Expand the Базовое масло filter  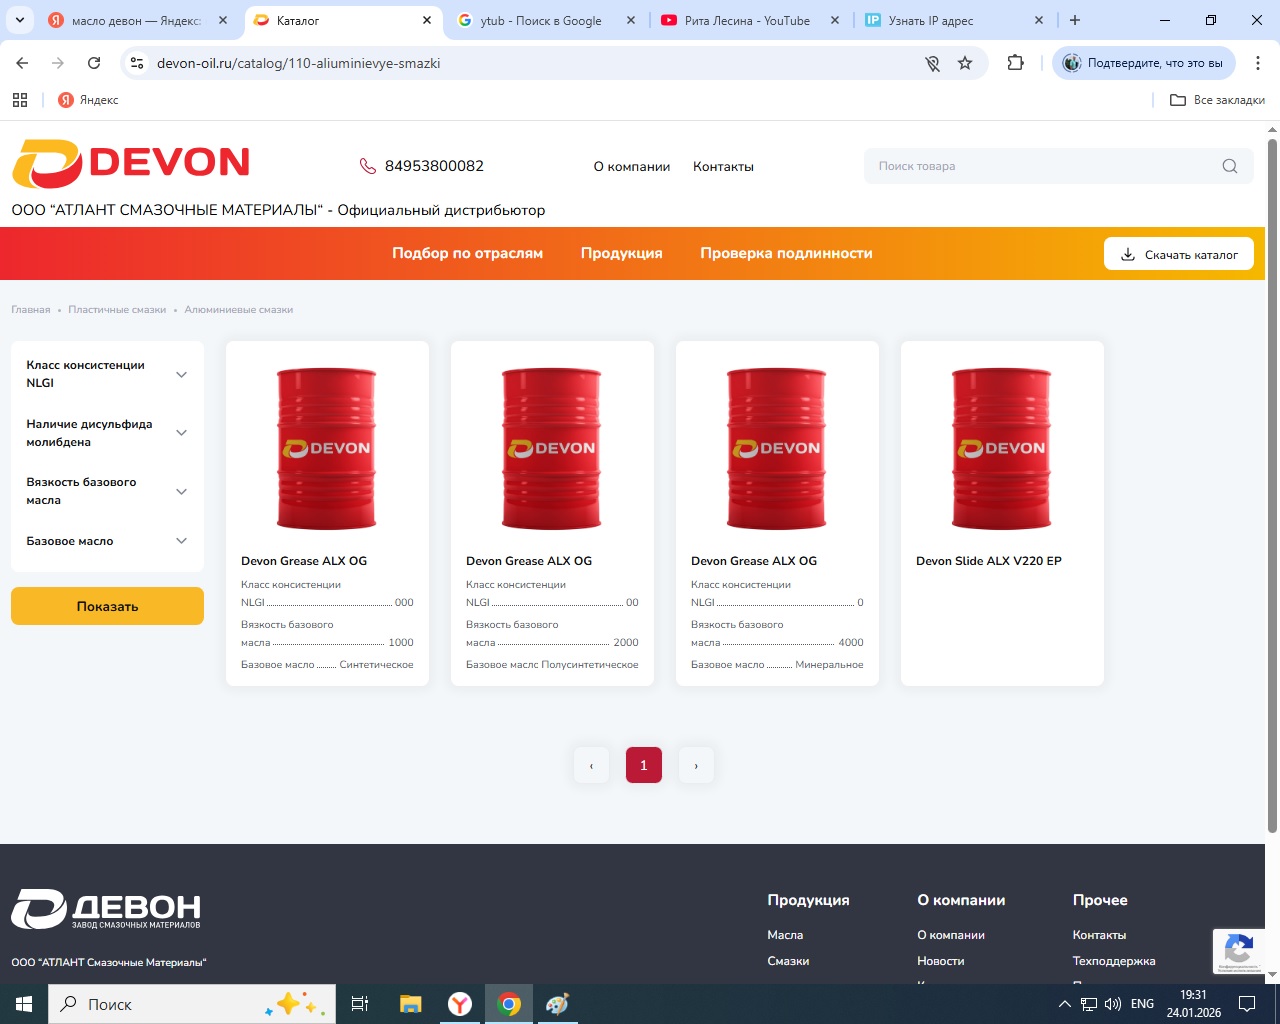(107, 541)
